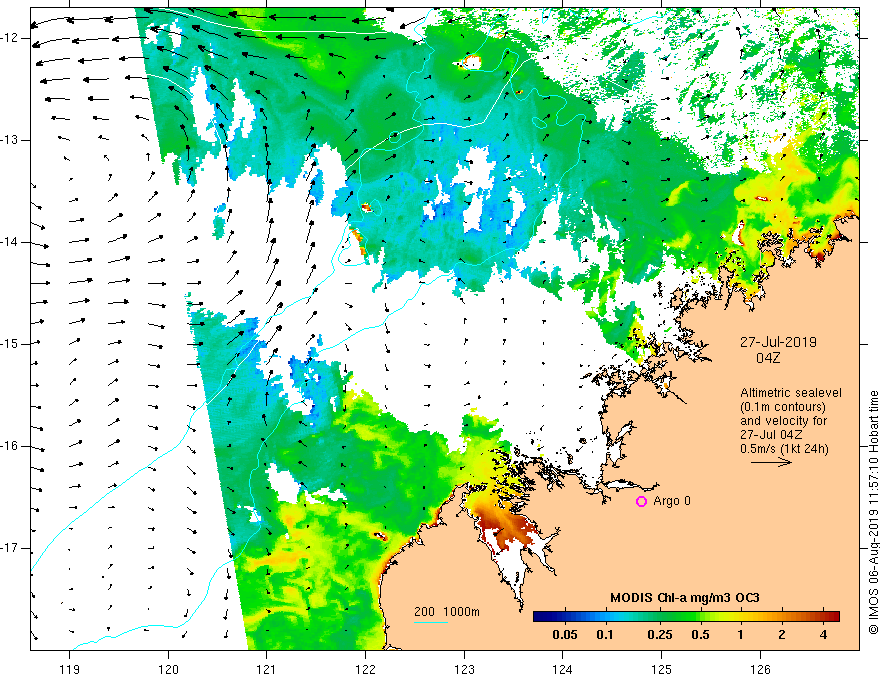Screen dimensions: 880x680
Task: Click the longitude axis label '120'
Action: point(168,669)
